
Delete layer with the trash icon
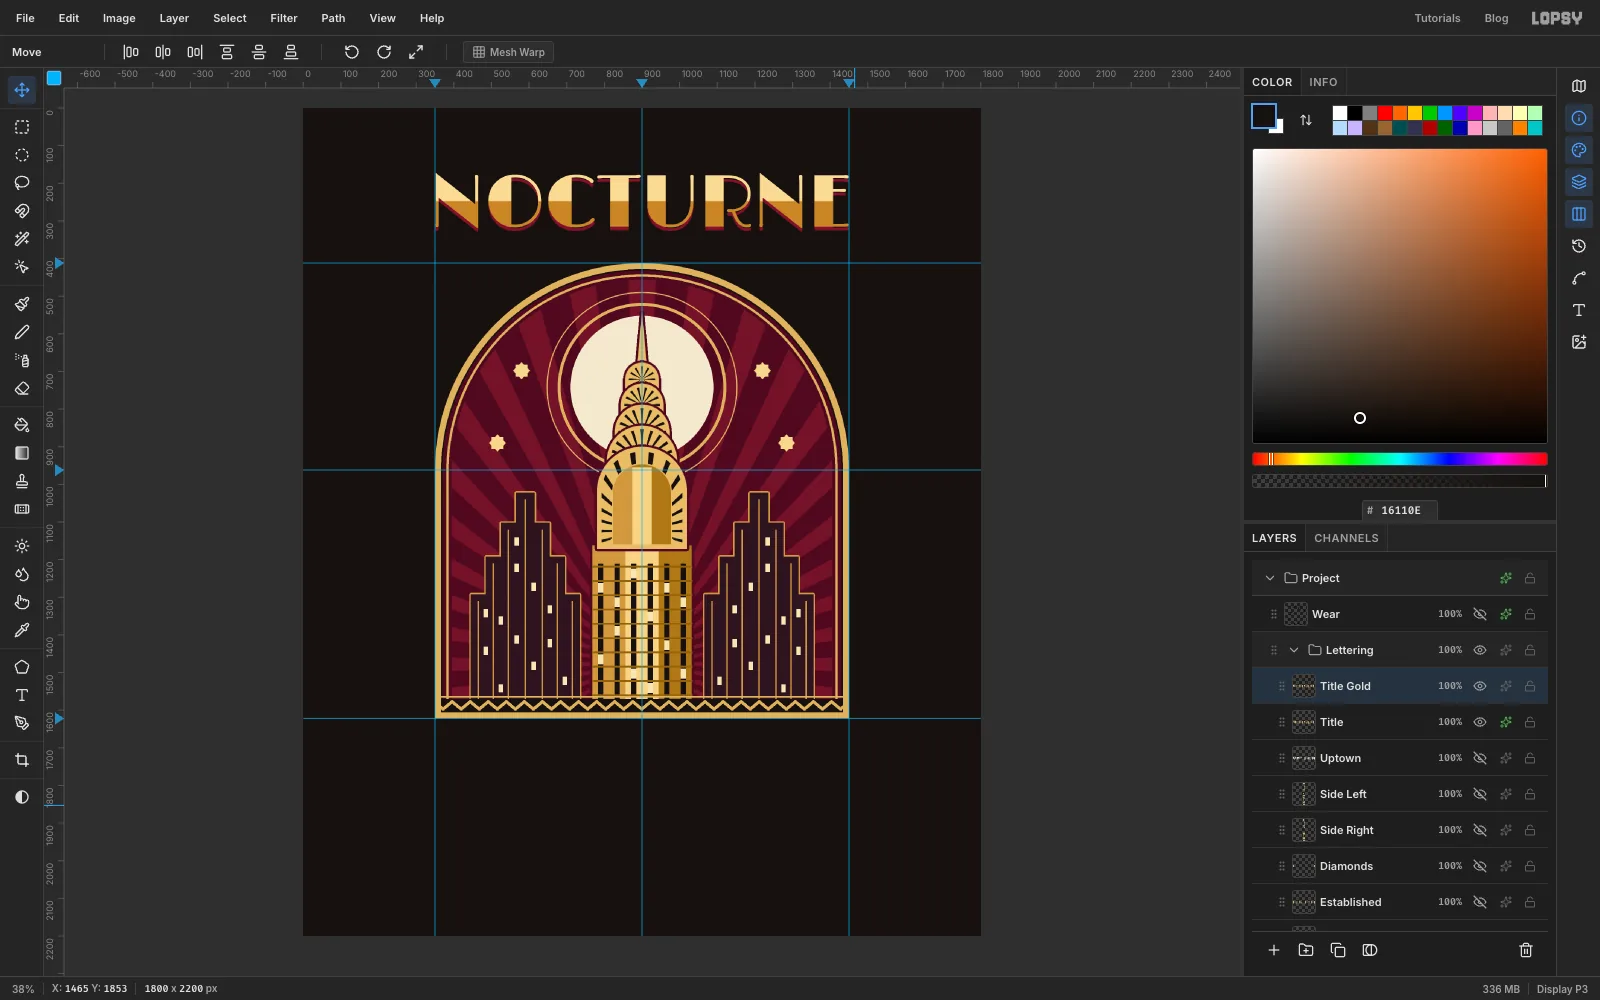tap(1526, 950)
